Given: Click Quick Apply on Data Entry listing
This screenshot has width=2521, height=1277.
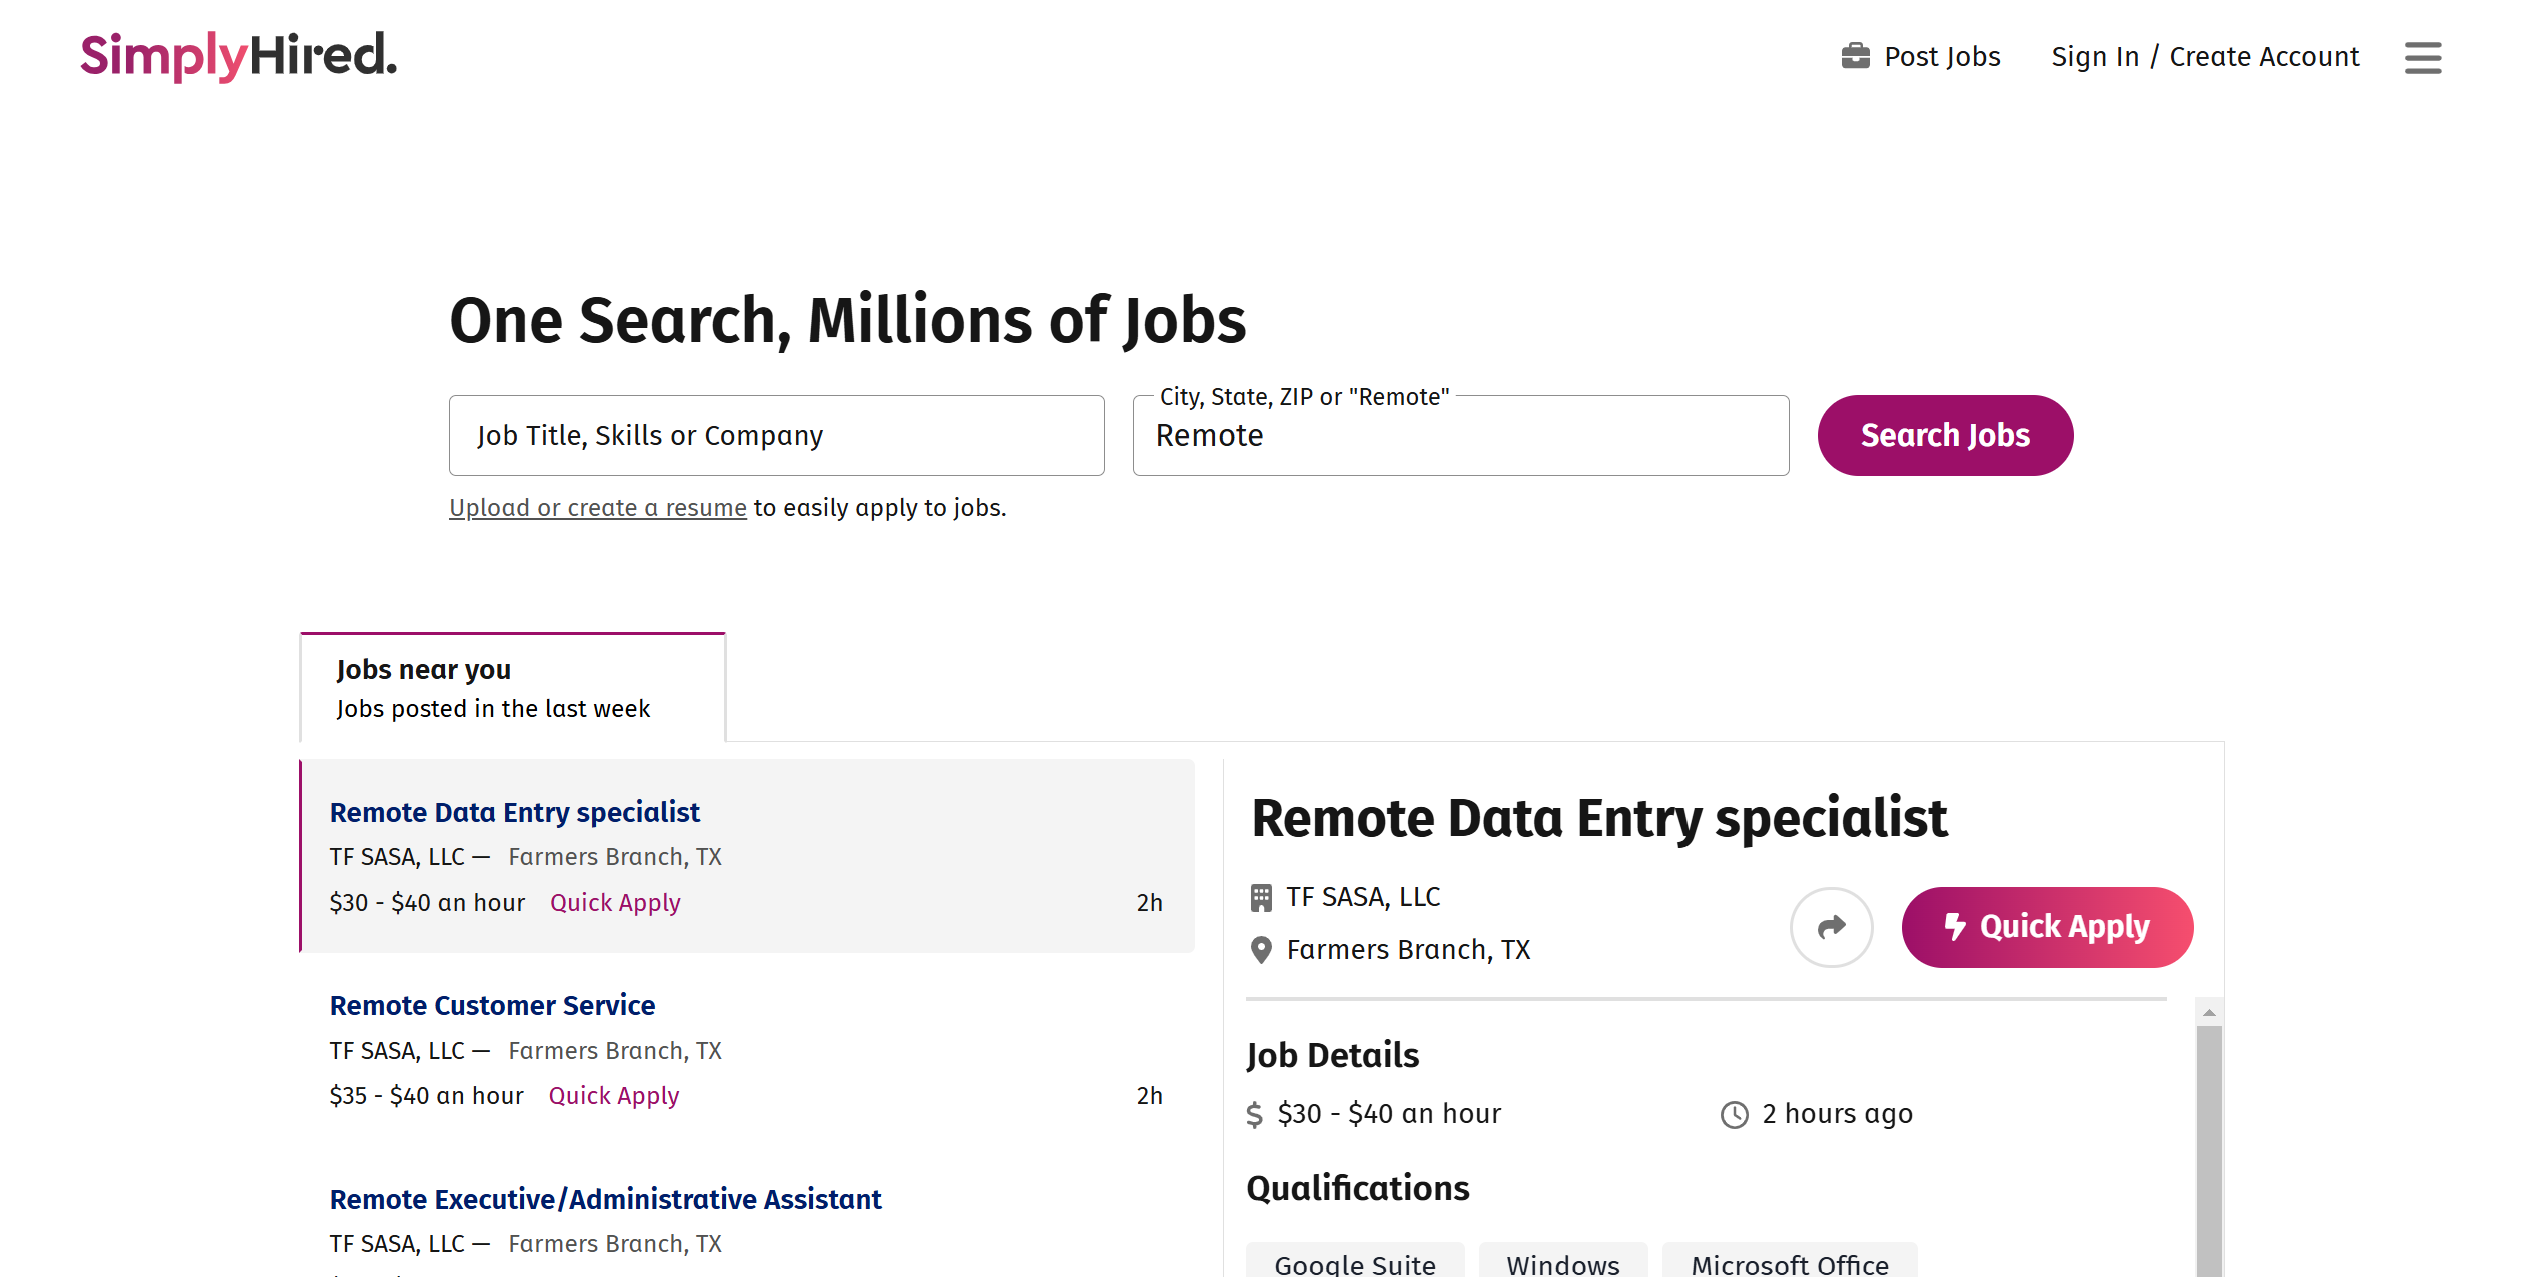Looking at the screenshot, I should click(615, 903).
